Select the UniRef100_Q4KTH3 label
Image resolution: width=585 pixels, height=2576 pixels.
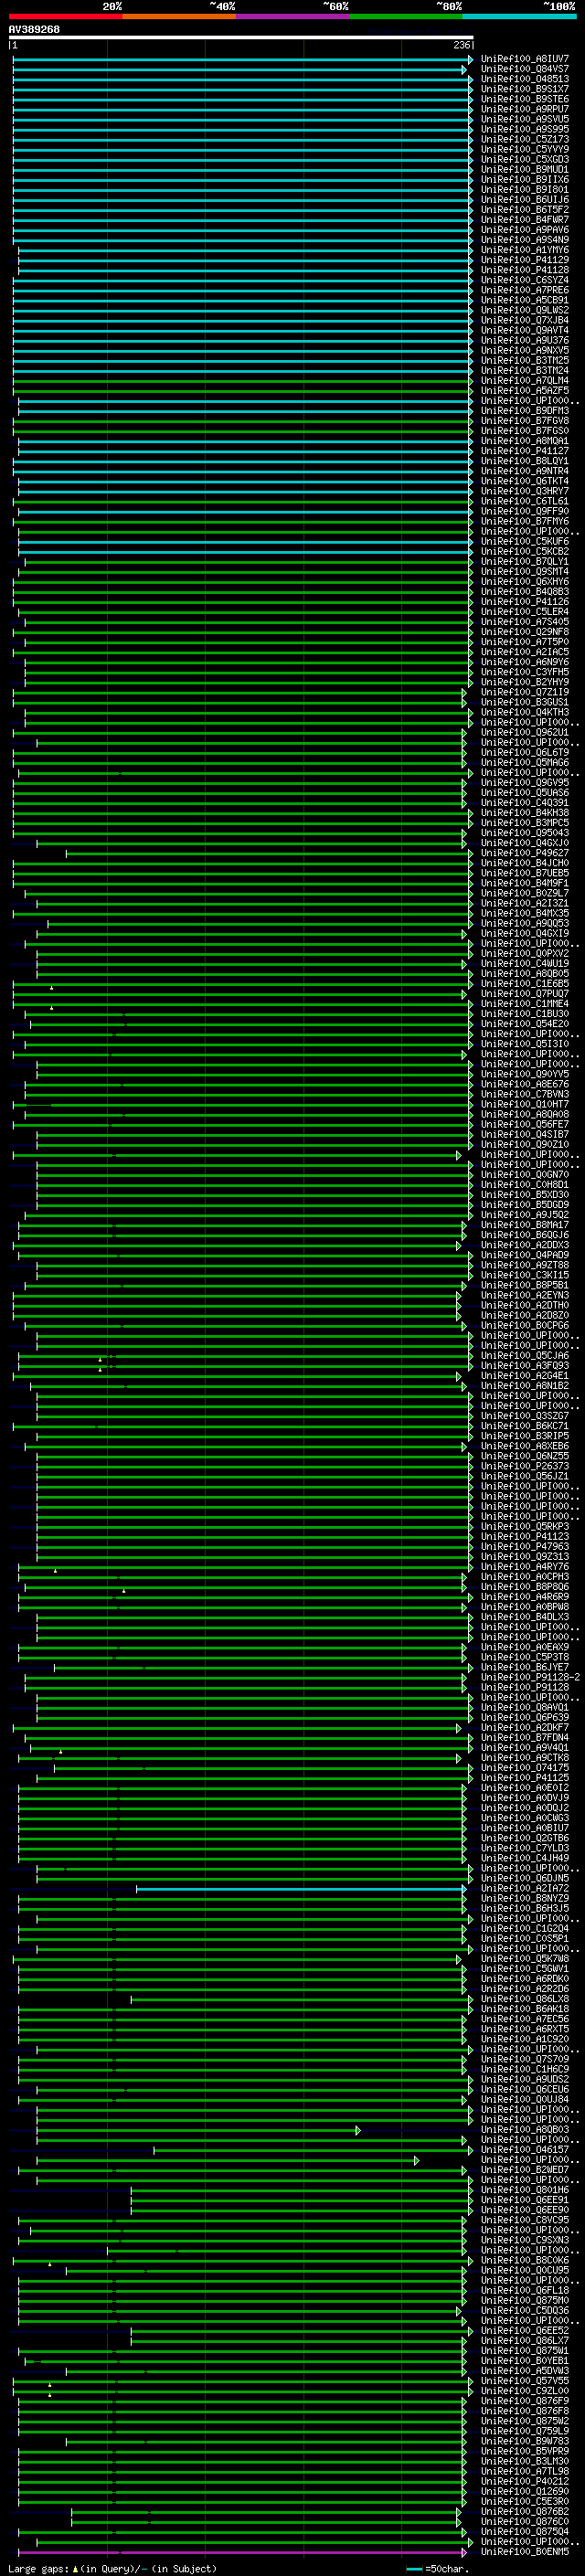click(525, 713)
